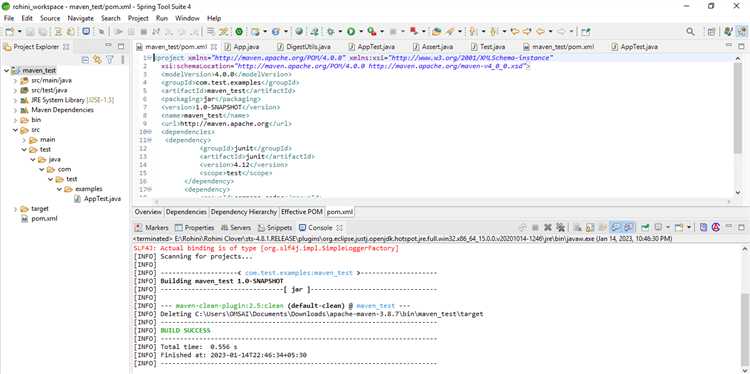
Task: Open the Project menu
Action: pyautogui.click(x=138, y=18)
